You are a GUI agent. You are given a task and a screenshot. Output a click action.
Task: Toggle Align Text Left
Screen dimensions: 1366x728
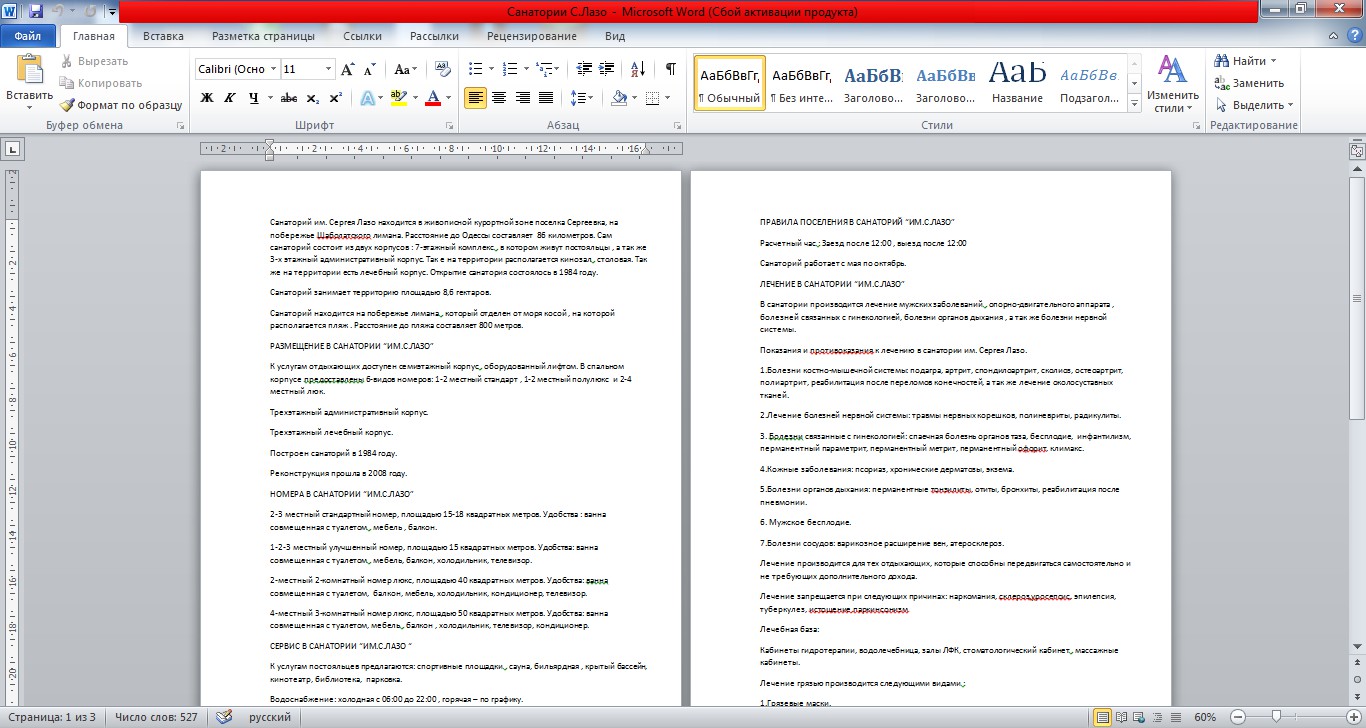[475, 98]
